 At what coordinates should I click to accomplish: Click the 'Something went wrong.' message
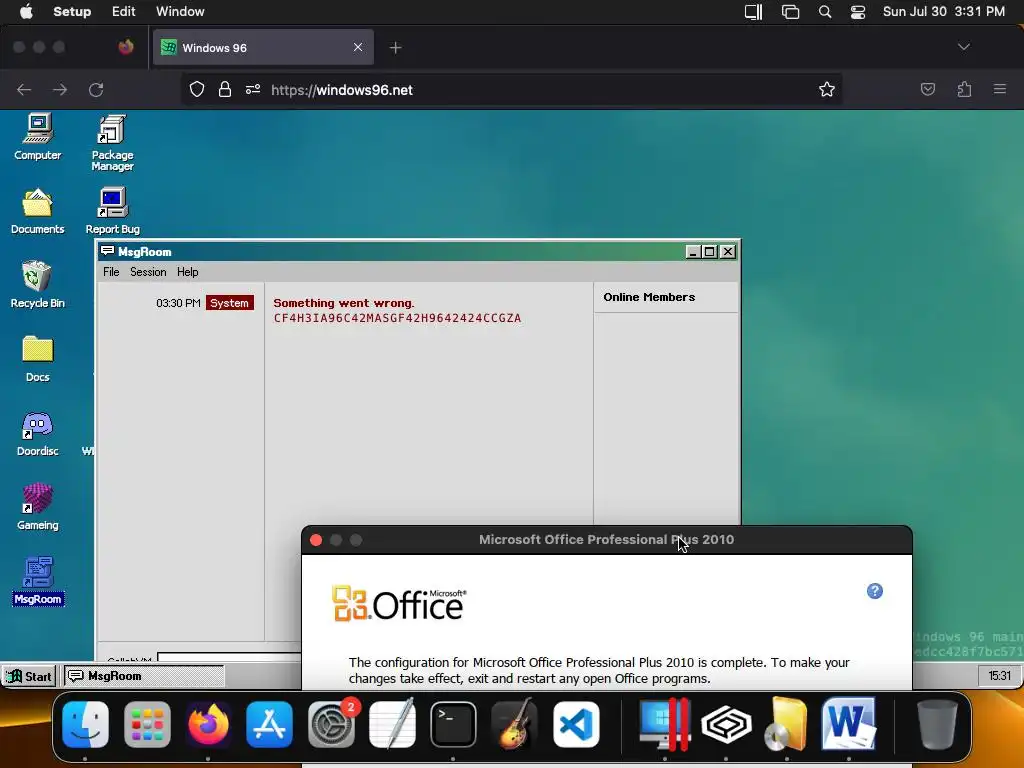point(344,303)
